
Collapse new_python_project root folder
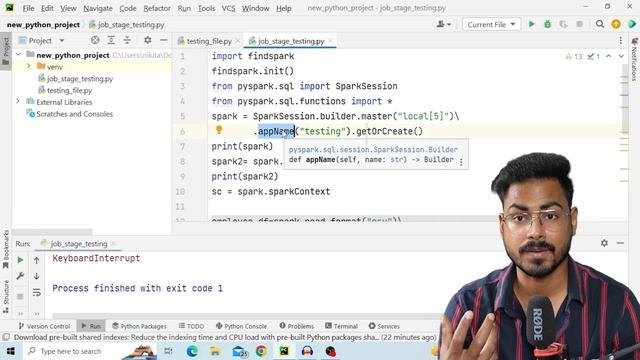click(x=18, y=55)
